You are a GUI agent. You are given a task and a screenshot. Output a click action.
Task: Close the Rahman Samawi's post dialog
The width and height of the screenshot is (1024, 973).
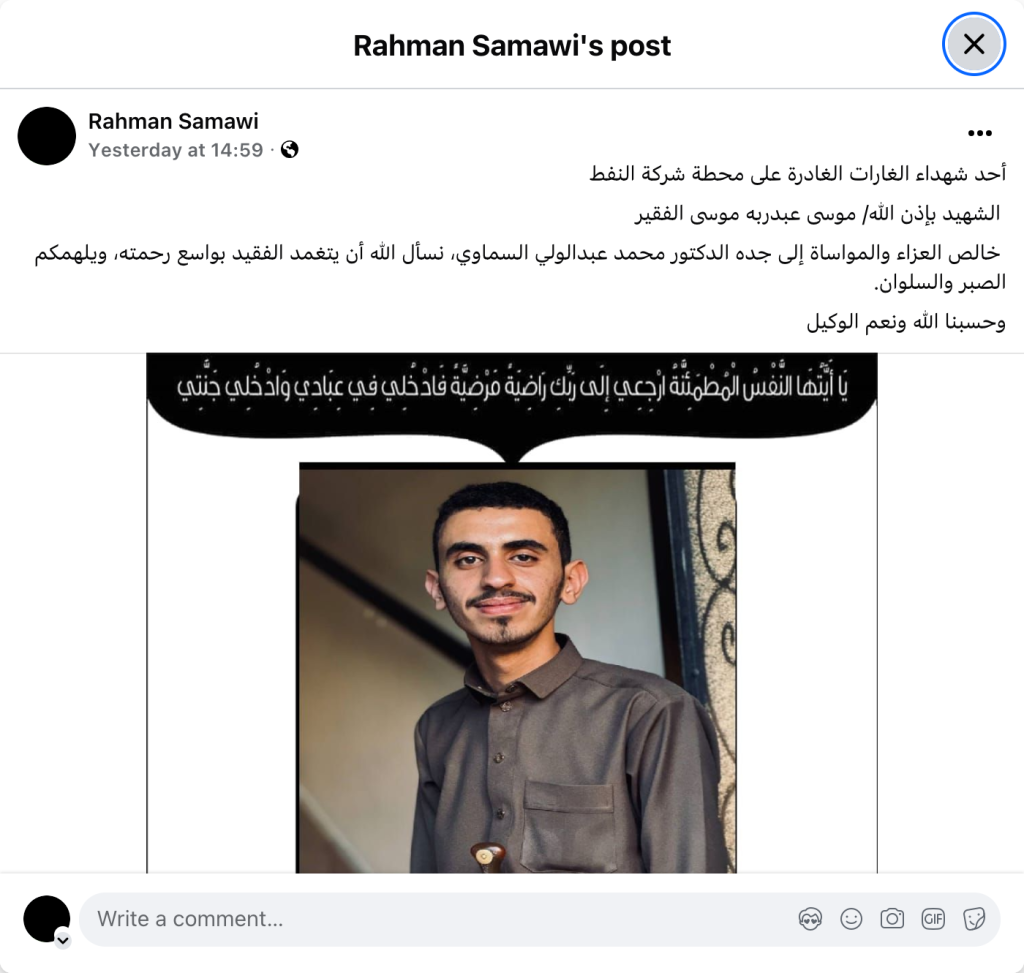(x=974, y=44)
